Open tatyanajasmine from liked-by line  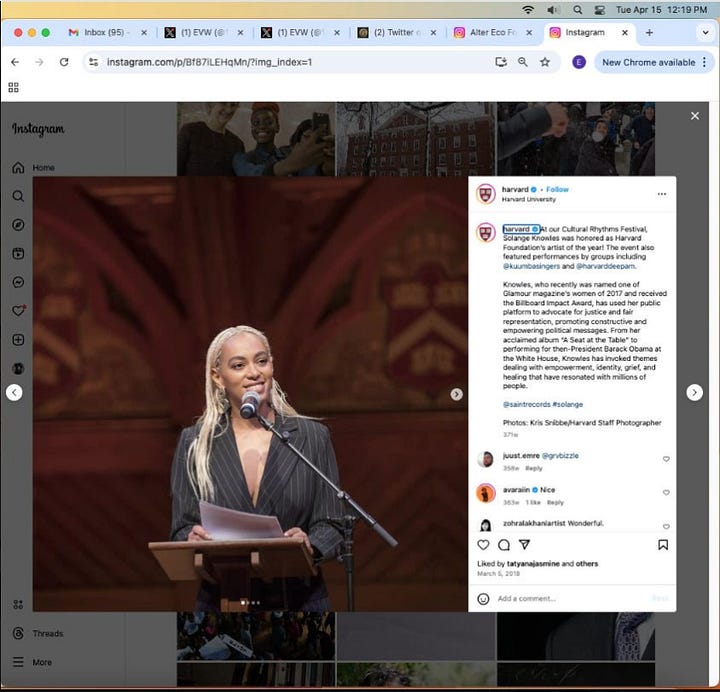[533, 564]
